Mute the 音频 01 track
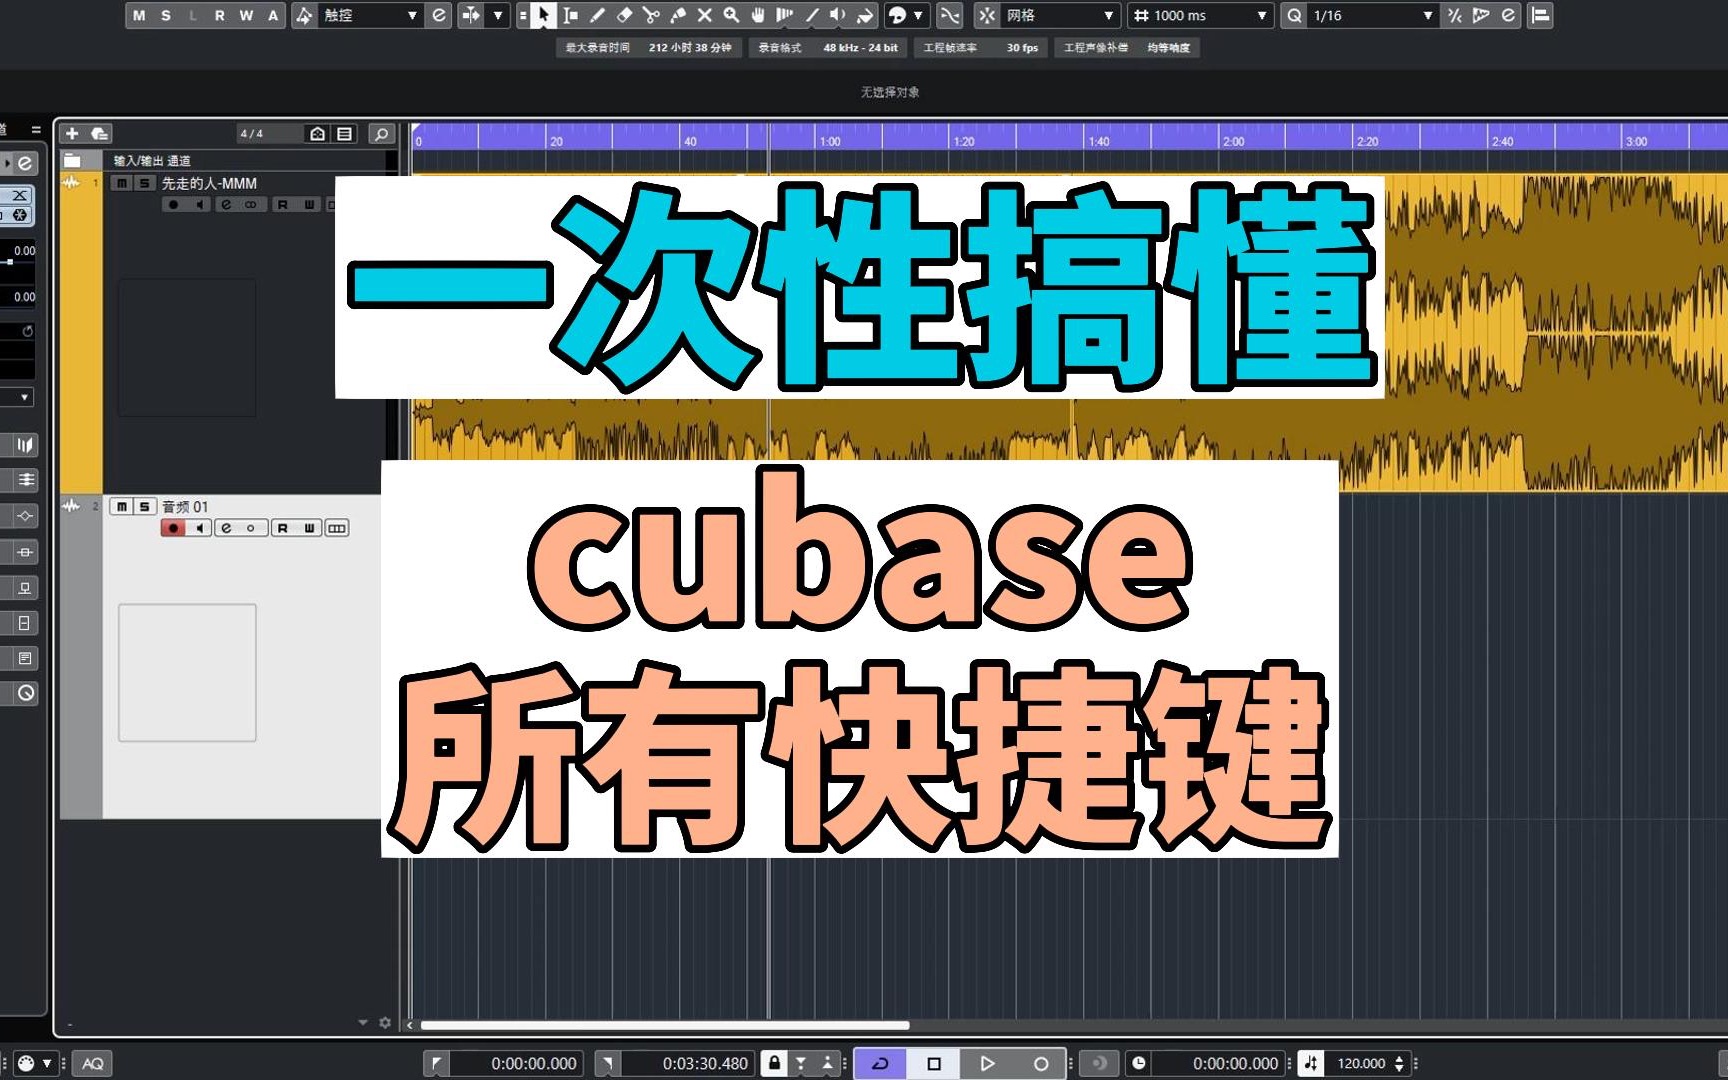Screen dimensions: 1728x1080 (x=121, y=507)
